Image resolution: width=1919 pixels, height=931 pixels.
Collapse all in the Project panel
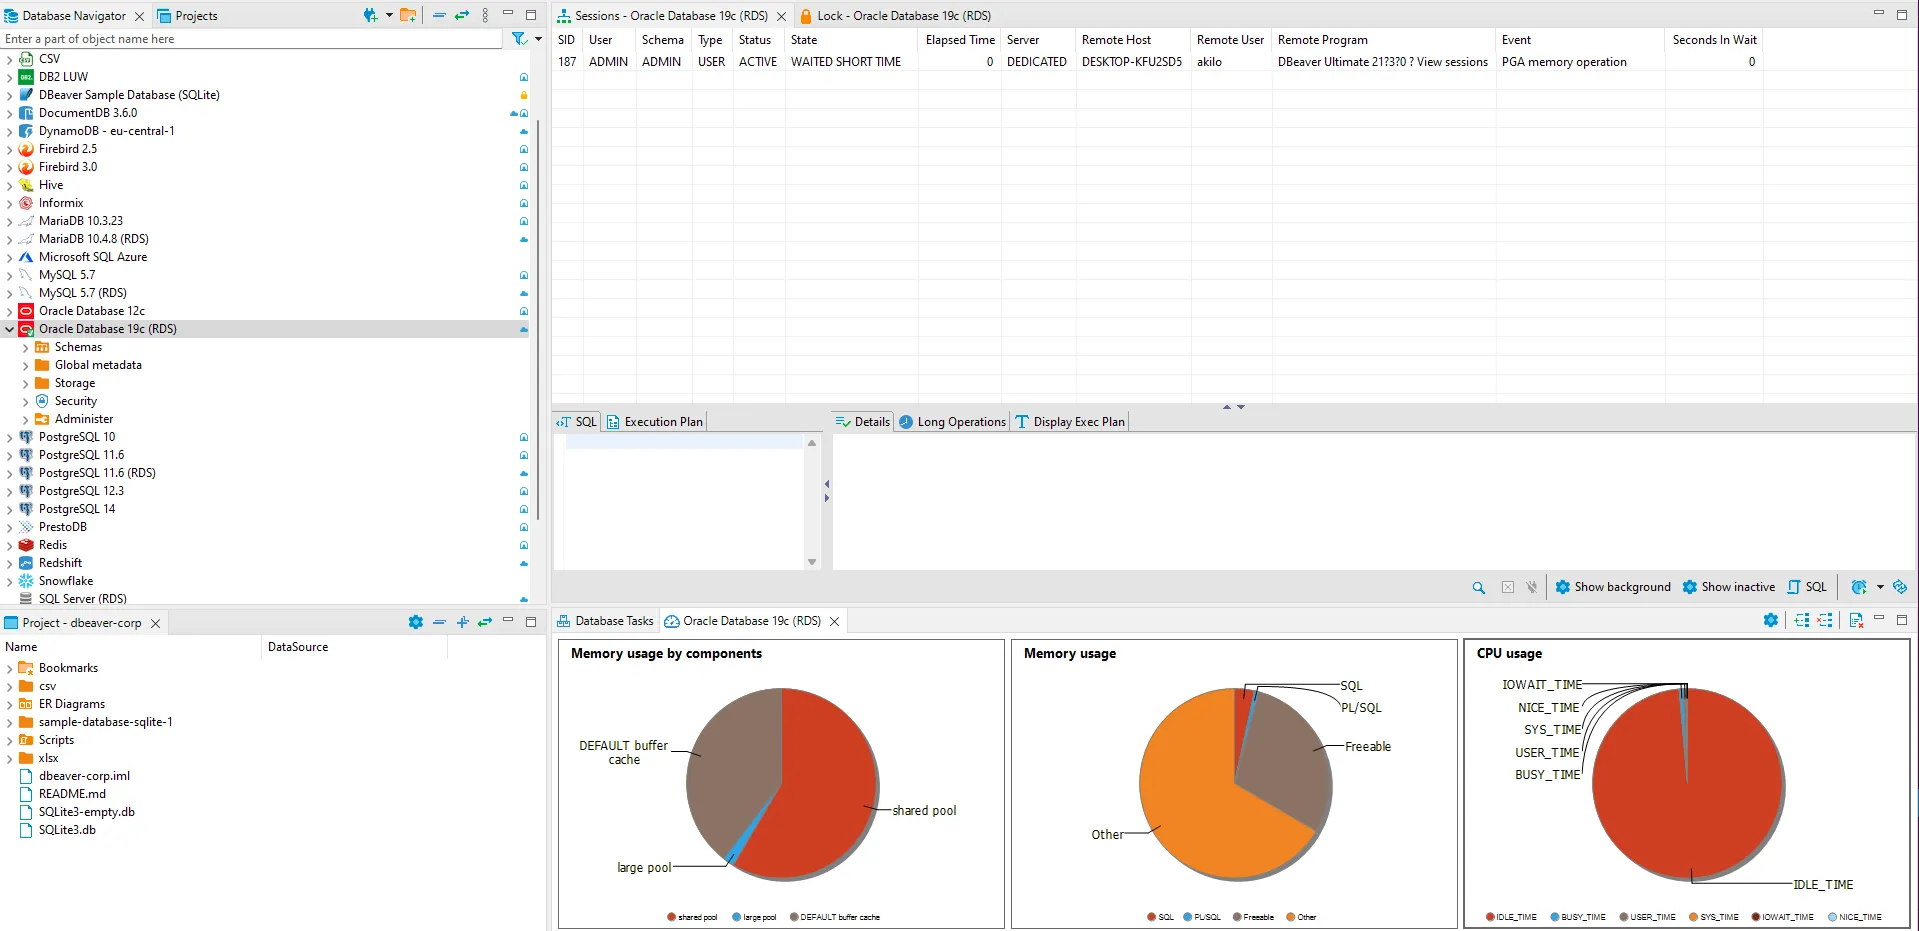tap(439, 622)
